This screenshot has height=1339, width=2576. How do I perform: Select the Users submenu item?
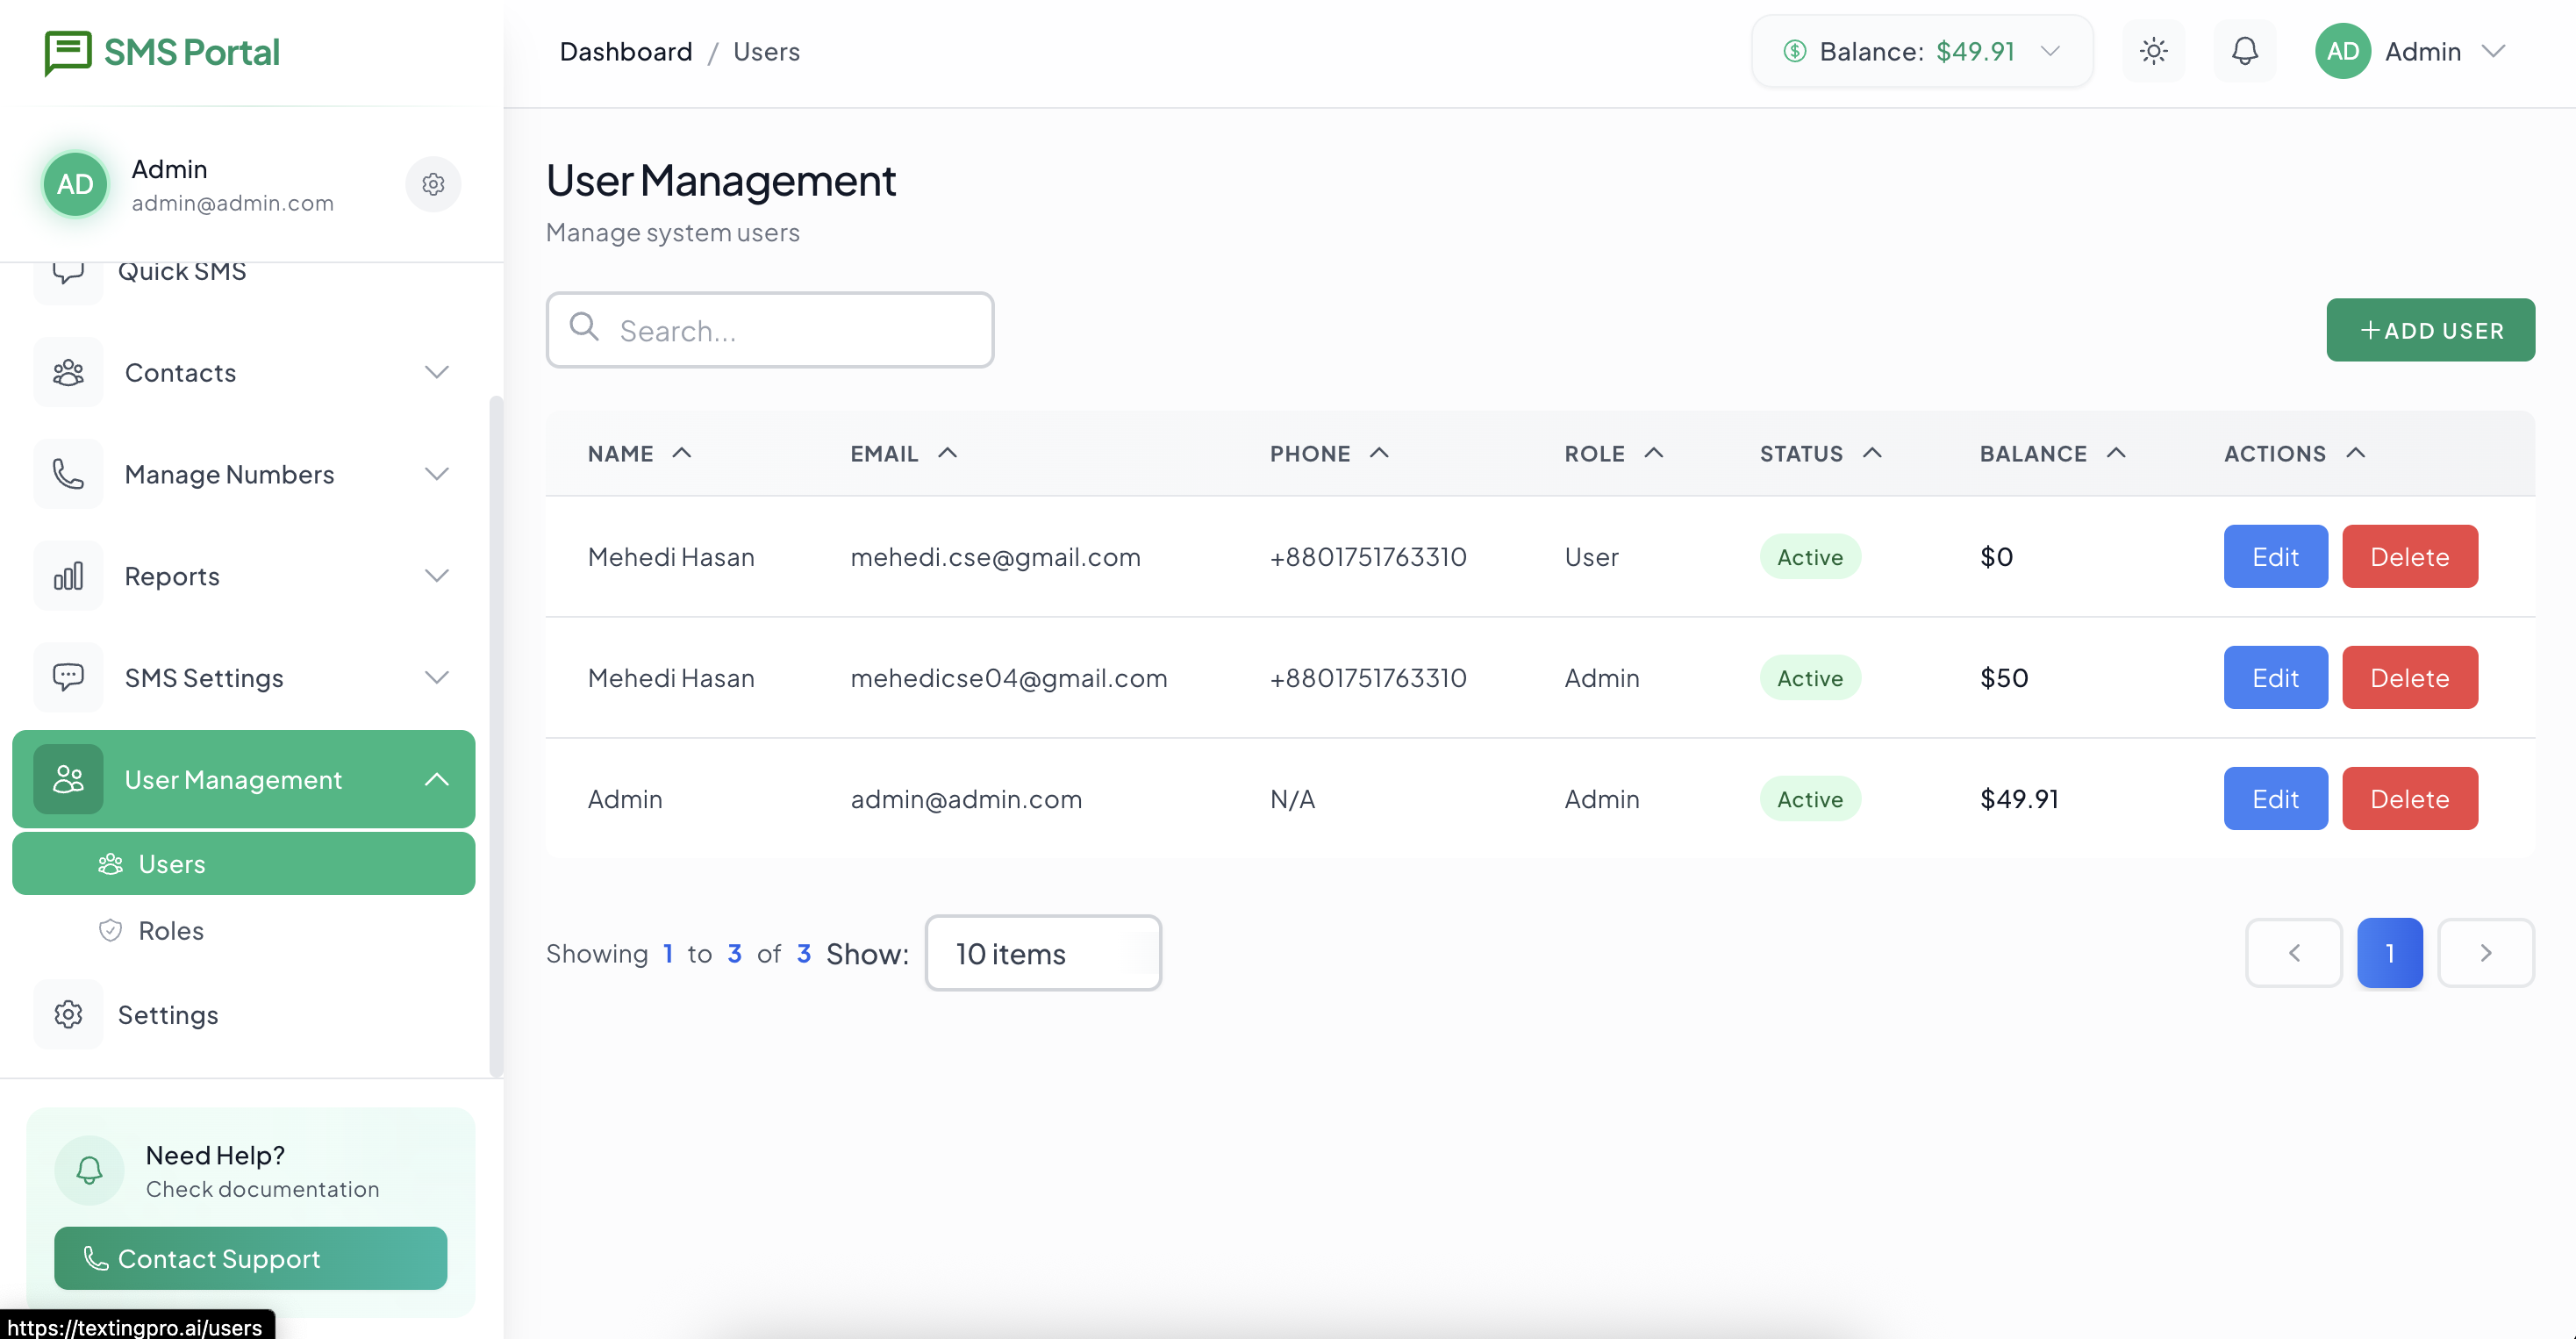point(171,864)
